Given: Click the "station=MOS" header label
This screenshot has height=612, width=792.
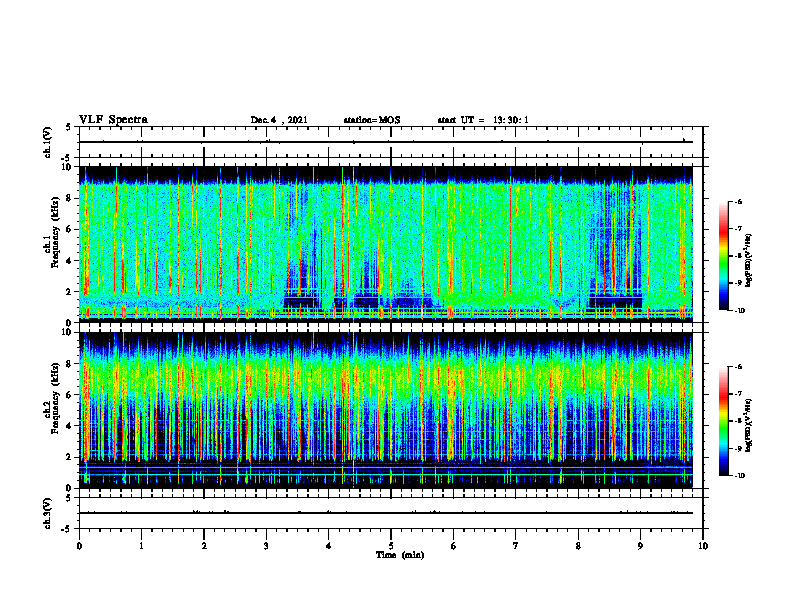Looking at the screenshot, I should [x=372, y=120].
